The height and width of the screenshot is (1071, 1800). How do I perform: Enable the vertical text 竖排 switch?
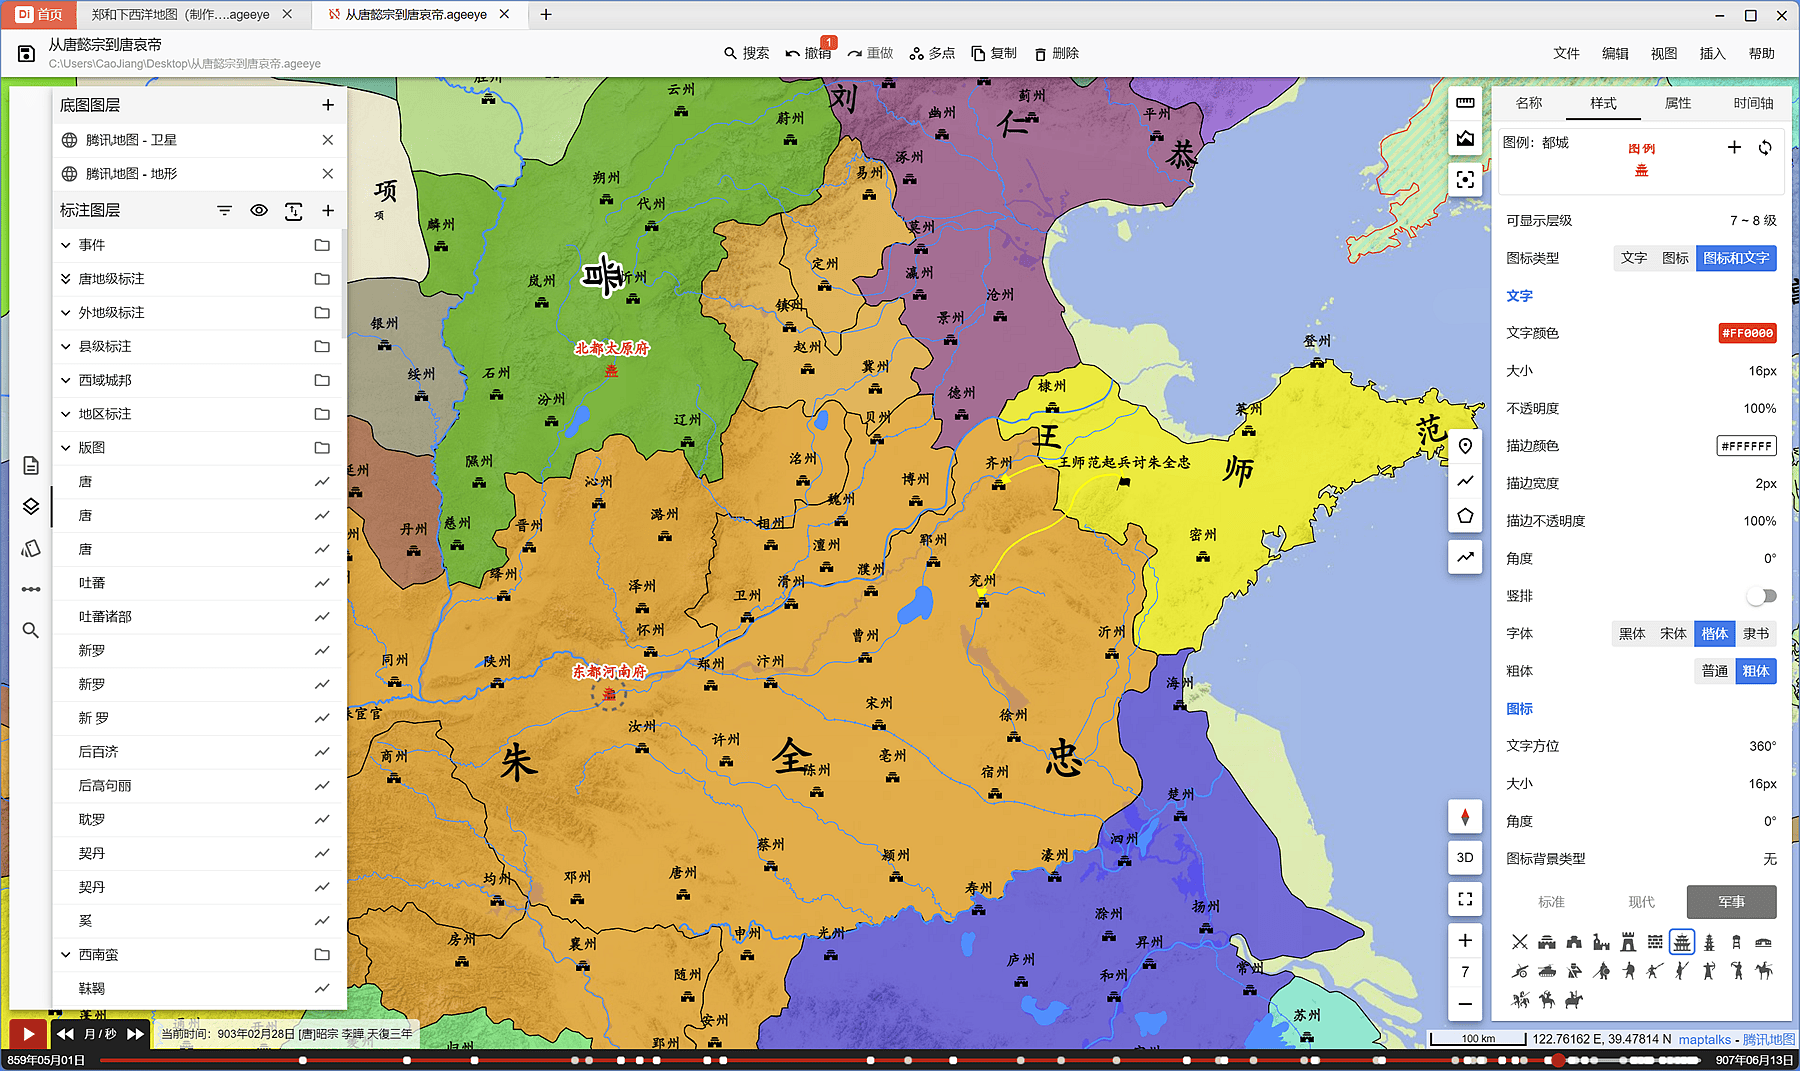(1761, 596)
